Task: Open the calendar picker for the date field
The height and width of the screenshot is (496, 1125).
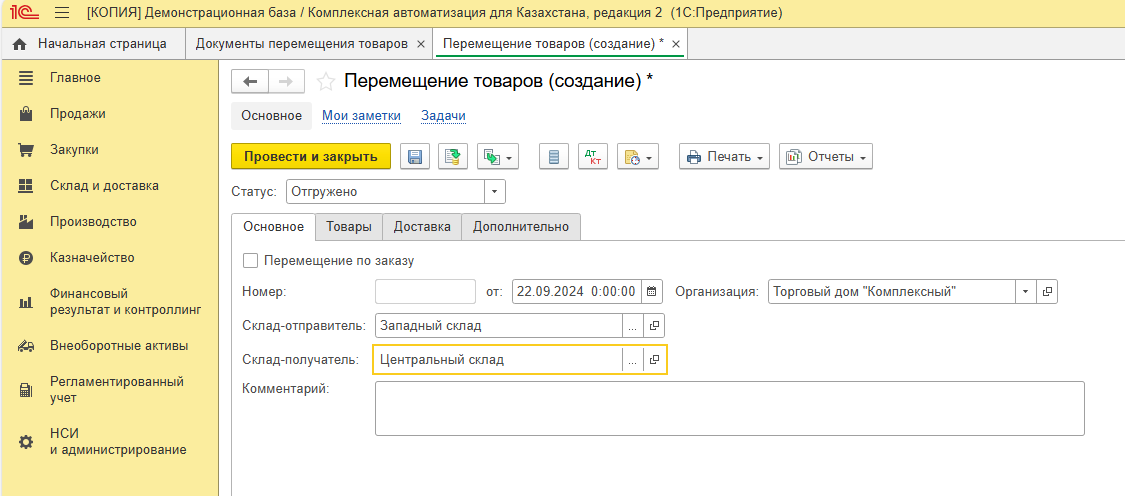Action: [x=652, y=292]
